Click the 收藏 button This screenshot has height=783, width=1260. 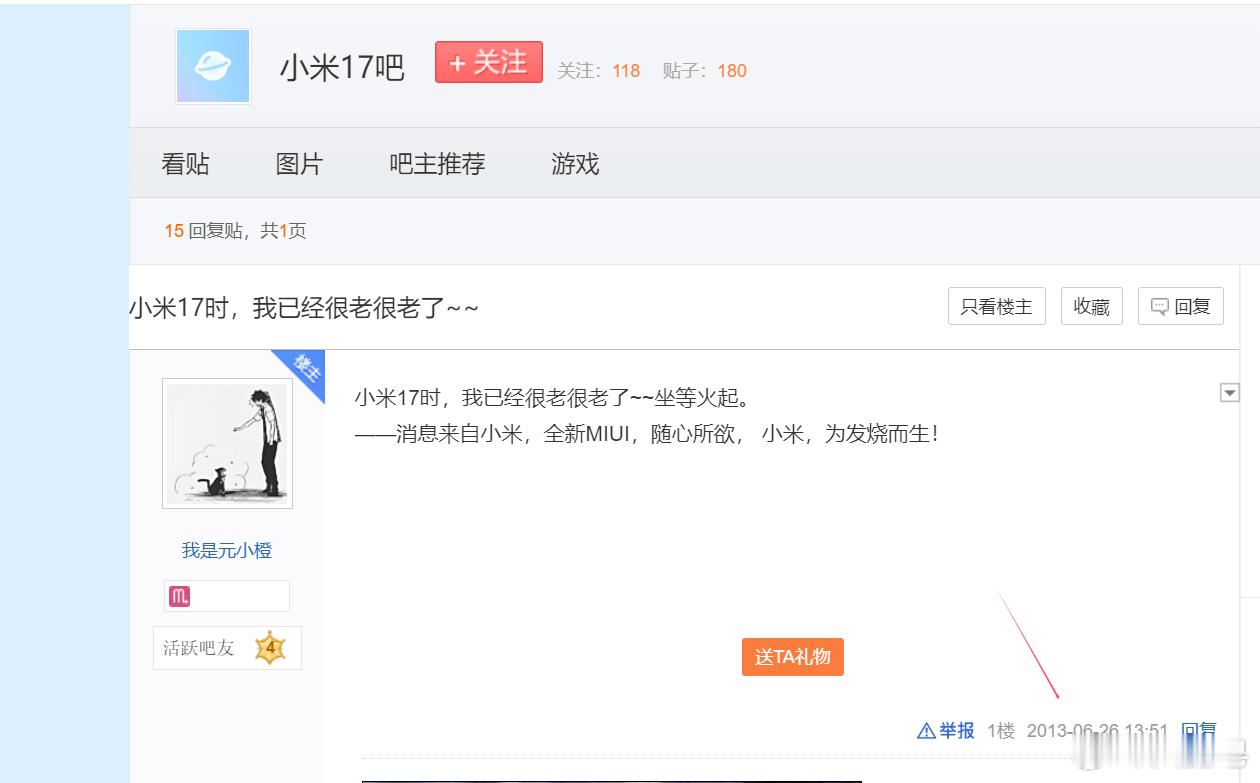[x=1092, y=306]
